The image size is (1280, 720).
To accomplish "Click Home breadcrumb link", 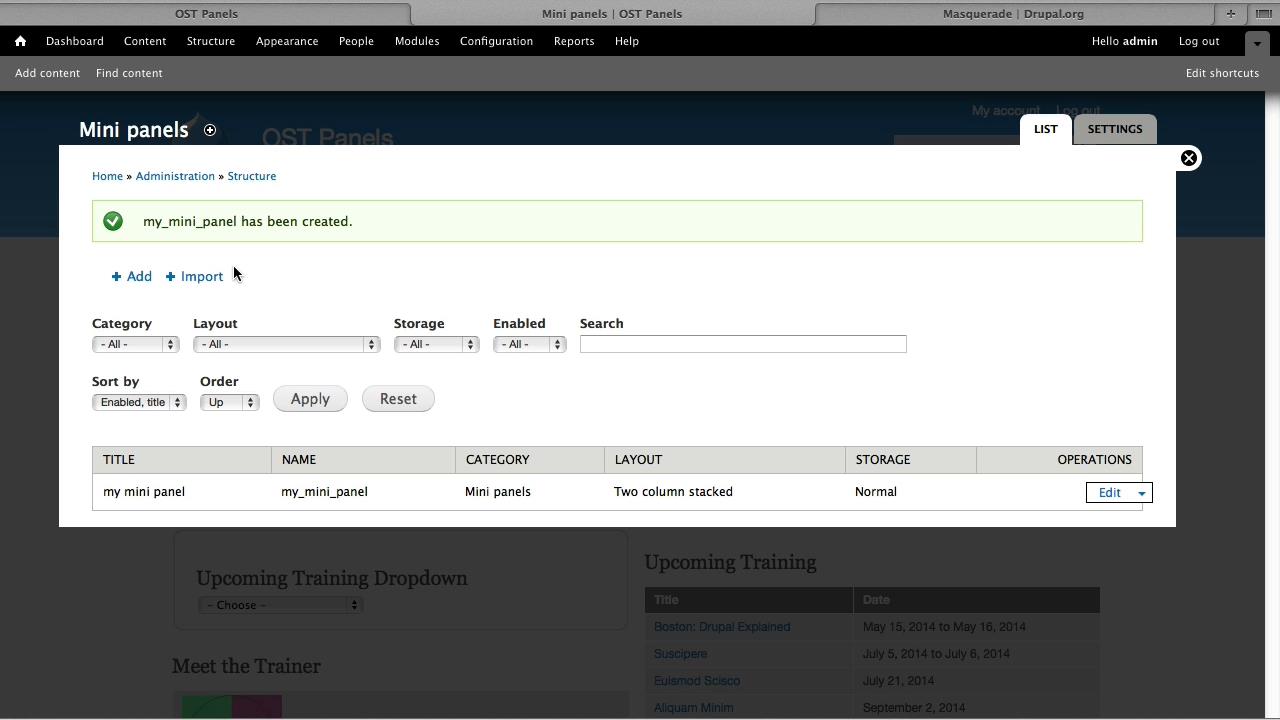I will tap(107, 176).
